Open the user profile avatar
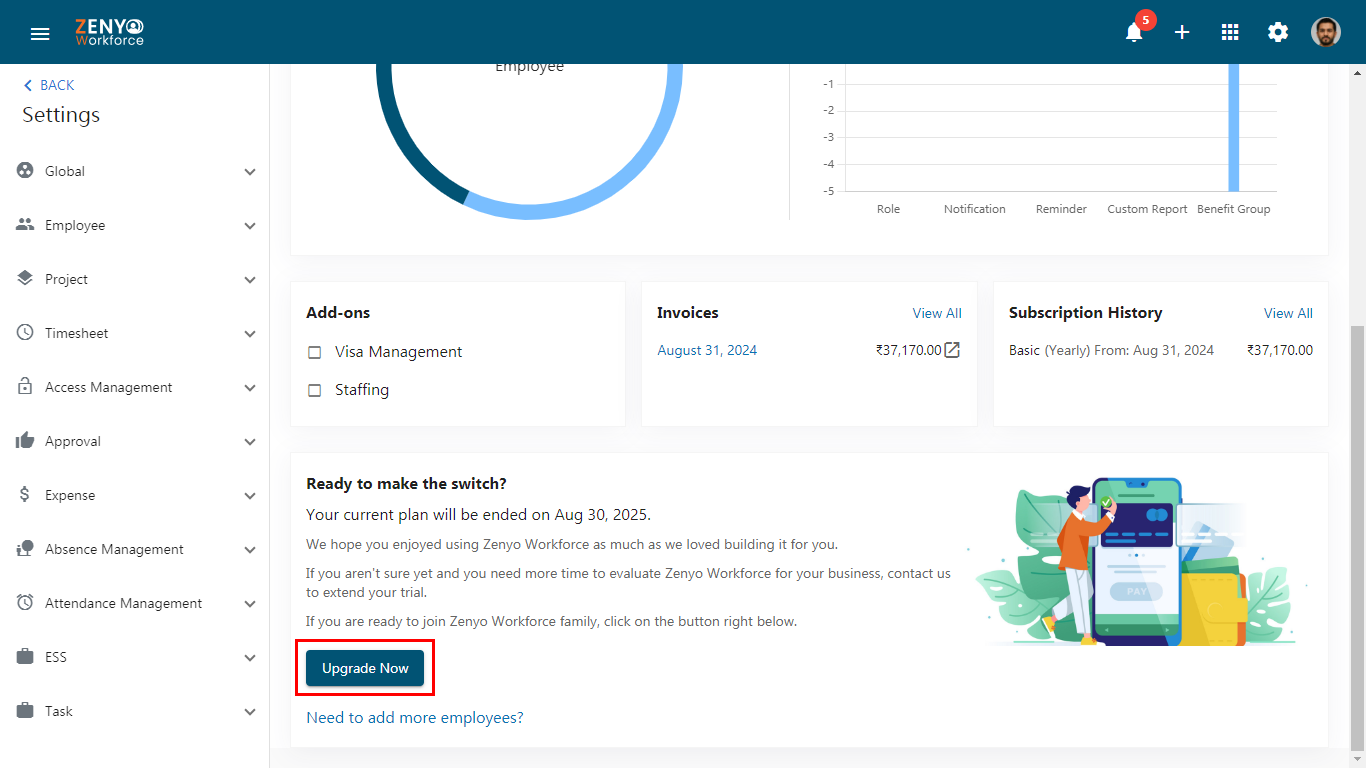This screenshot has width=1366, height=768. (1326, 32)
